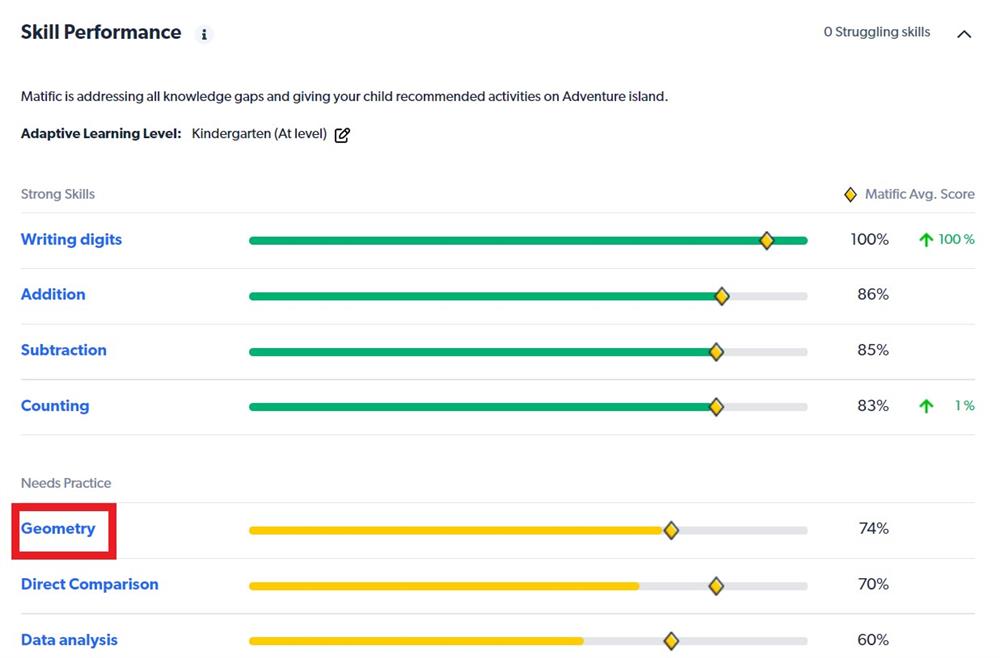The height and width of the screenshot is (658, 1000).
Task: Click the Addition average score diamond marker
Action: 722,296
